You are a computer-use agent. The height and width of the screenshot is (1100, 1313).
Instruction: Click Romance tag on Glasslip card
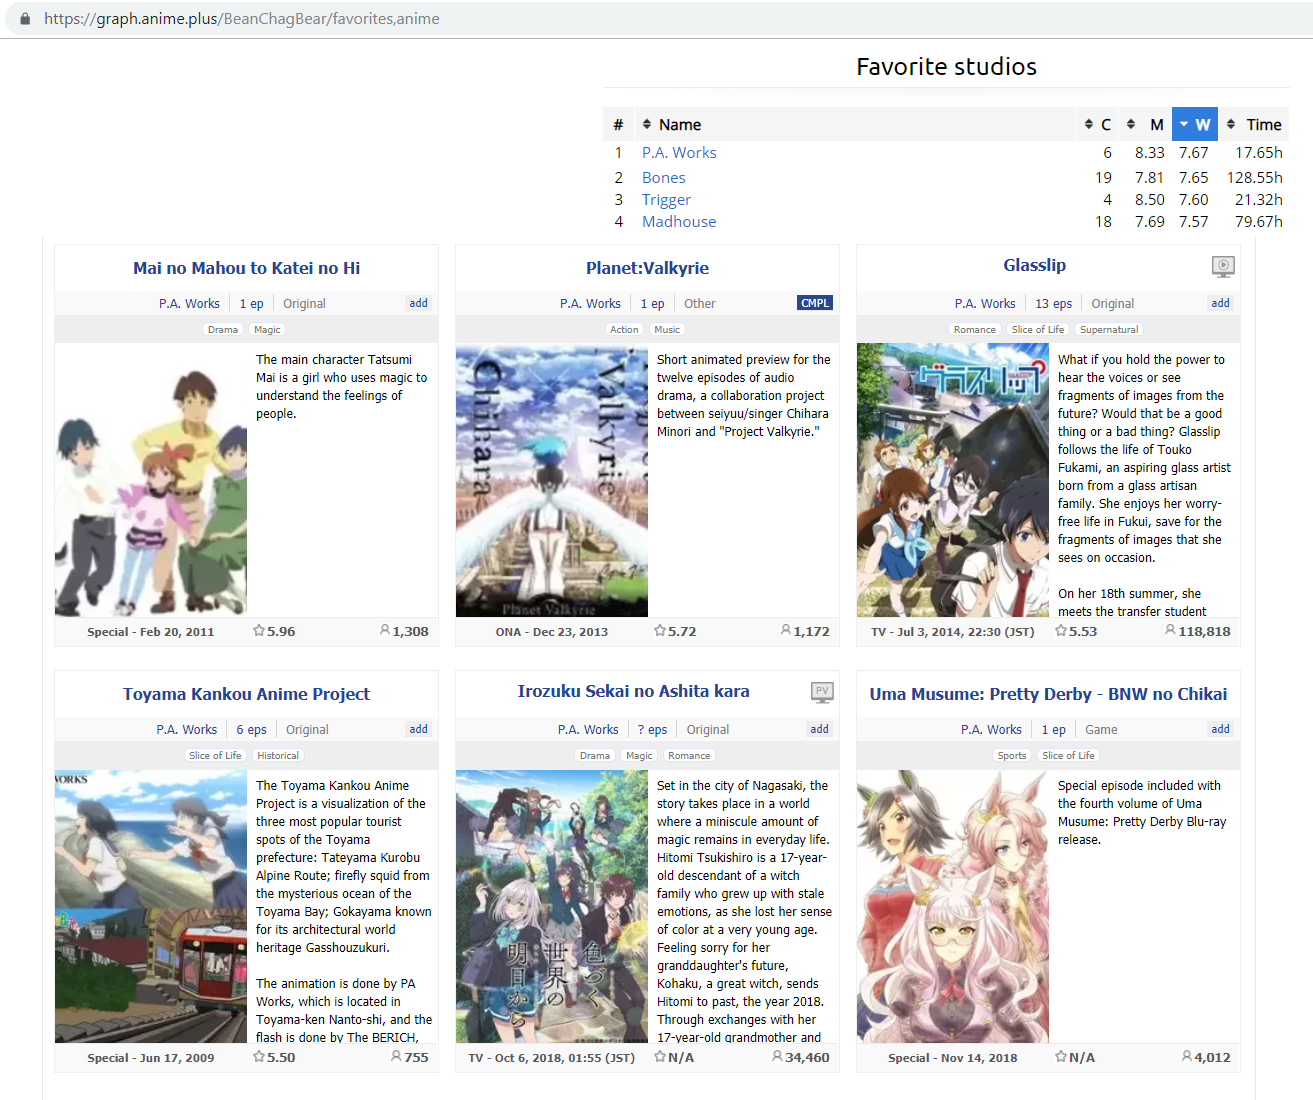click(x=974, y=329)
